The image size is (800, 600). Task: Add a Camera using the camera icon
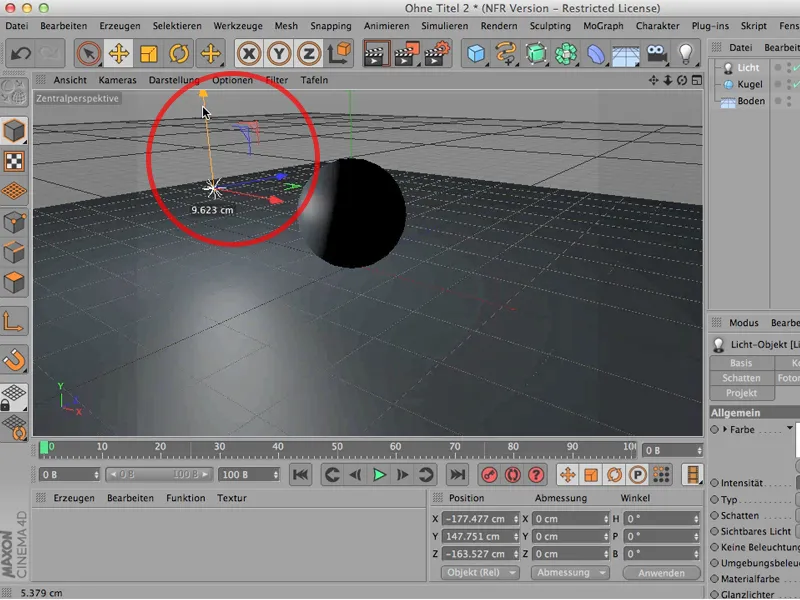pos(655,52)
